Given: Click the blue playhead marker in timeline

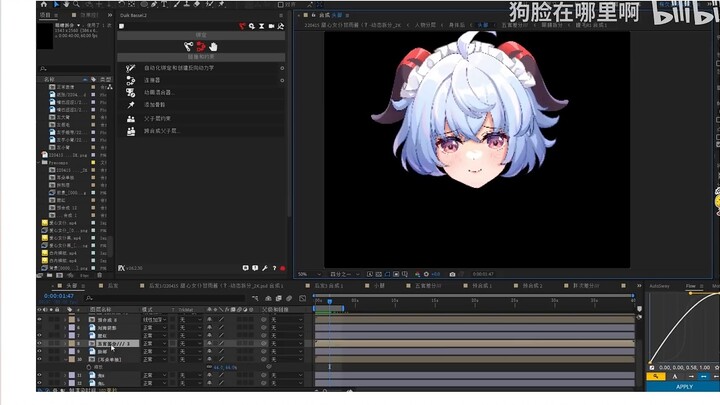Looking at the screenshot, I should (330, 301).
